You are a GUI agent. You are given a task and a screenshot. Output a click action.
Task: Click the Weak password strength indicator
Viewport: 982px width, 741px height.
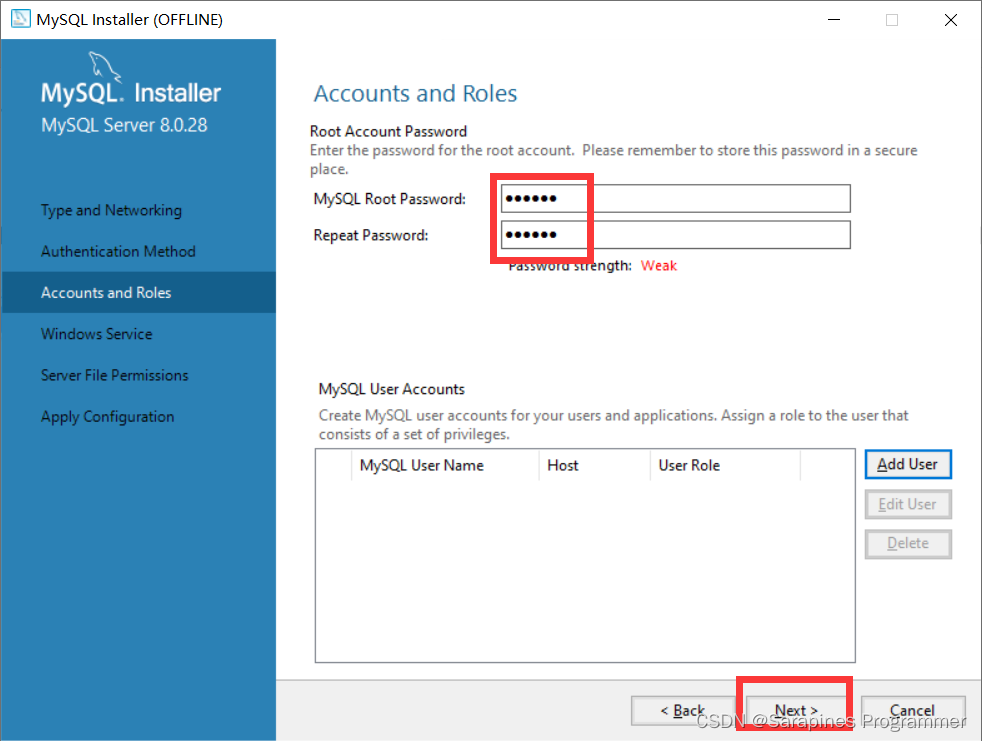click(658, 265)
